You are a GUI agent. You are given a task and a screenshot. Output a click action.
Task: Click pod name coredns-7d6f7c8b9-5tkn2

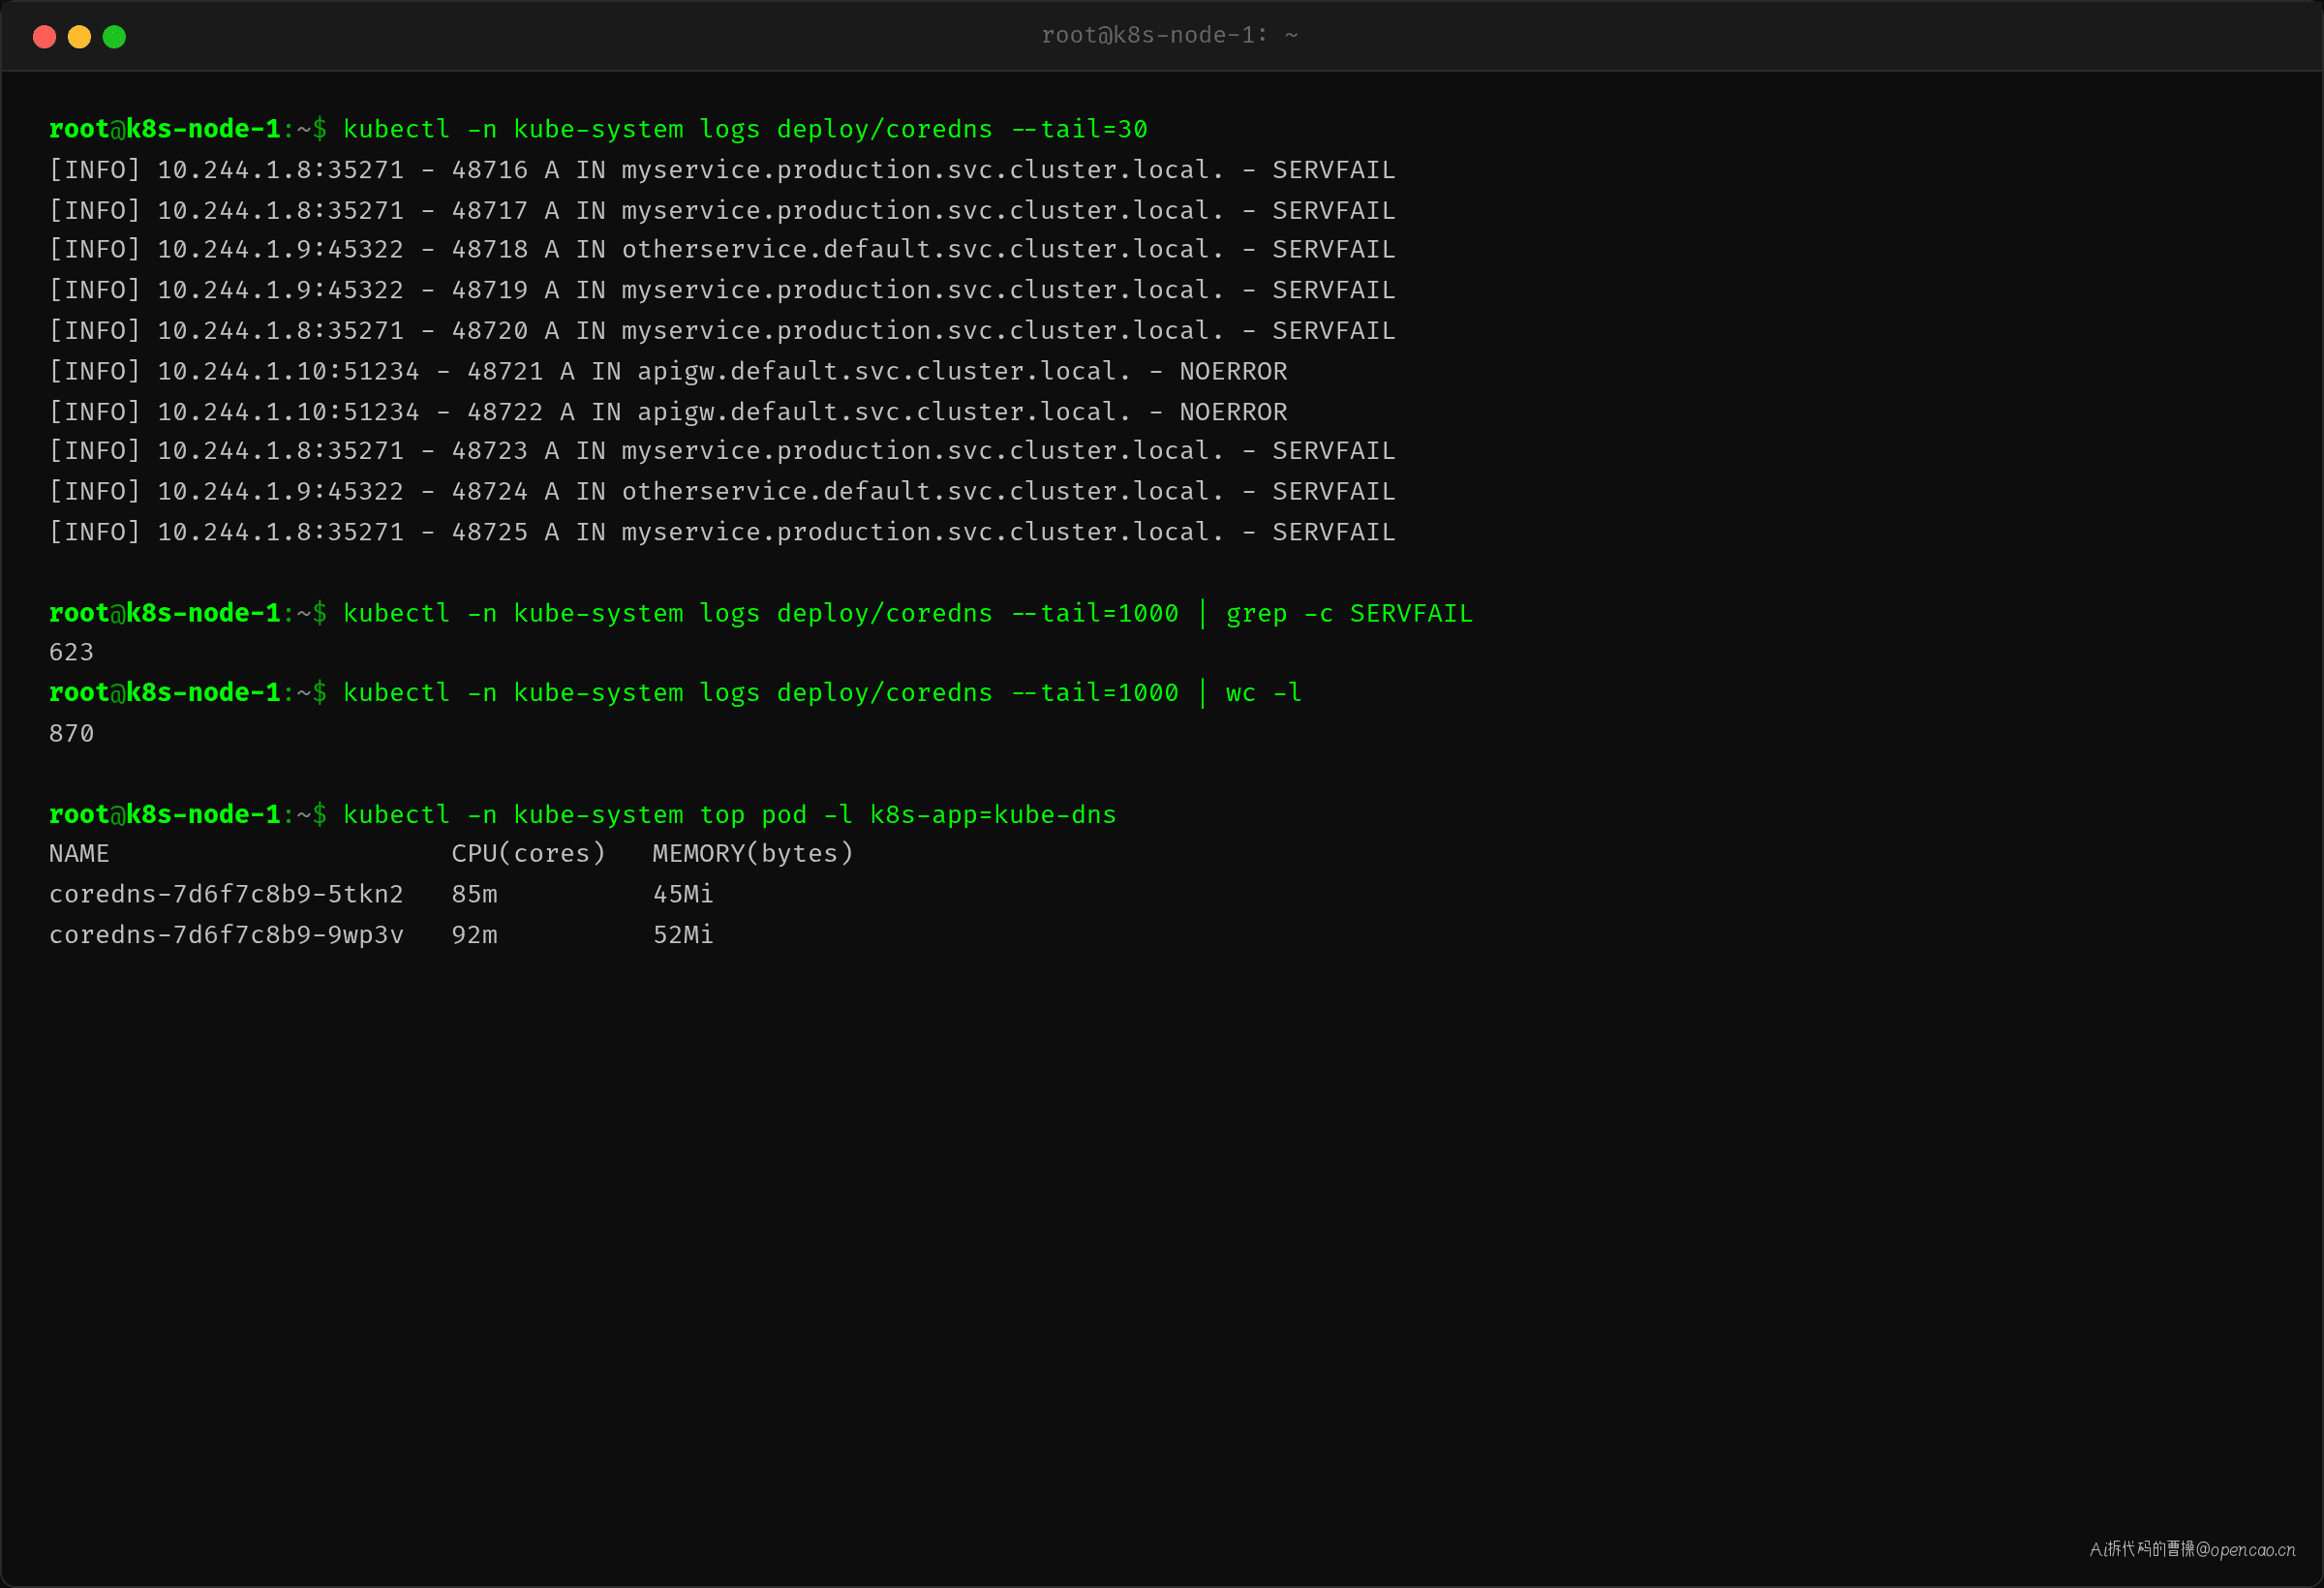point(226,895)
